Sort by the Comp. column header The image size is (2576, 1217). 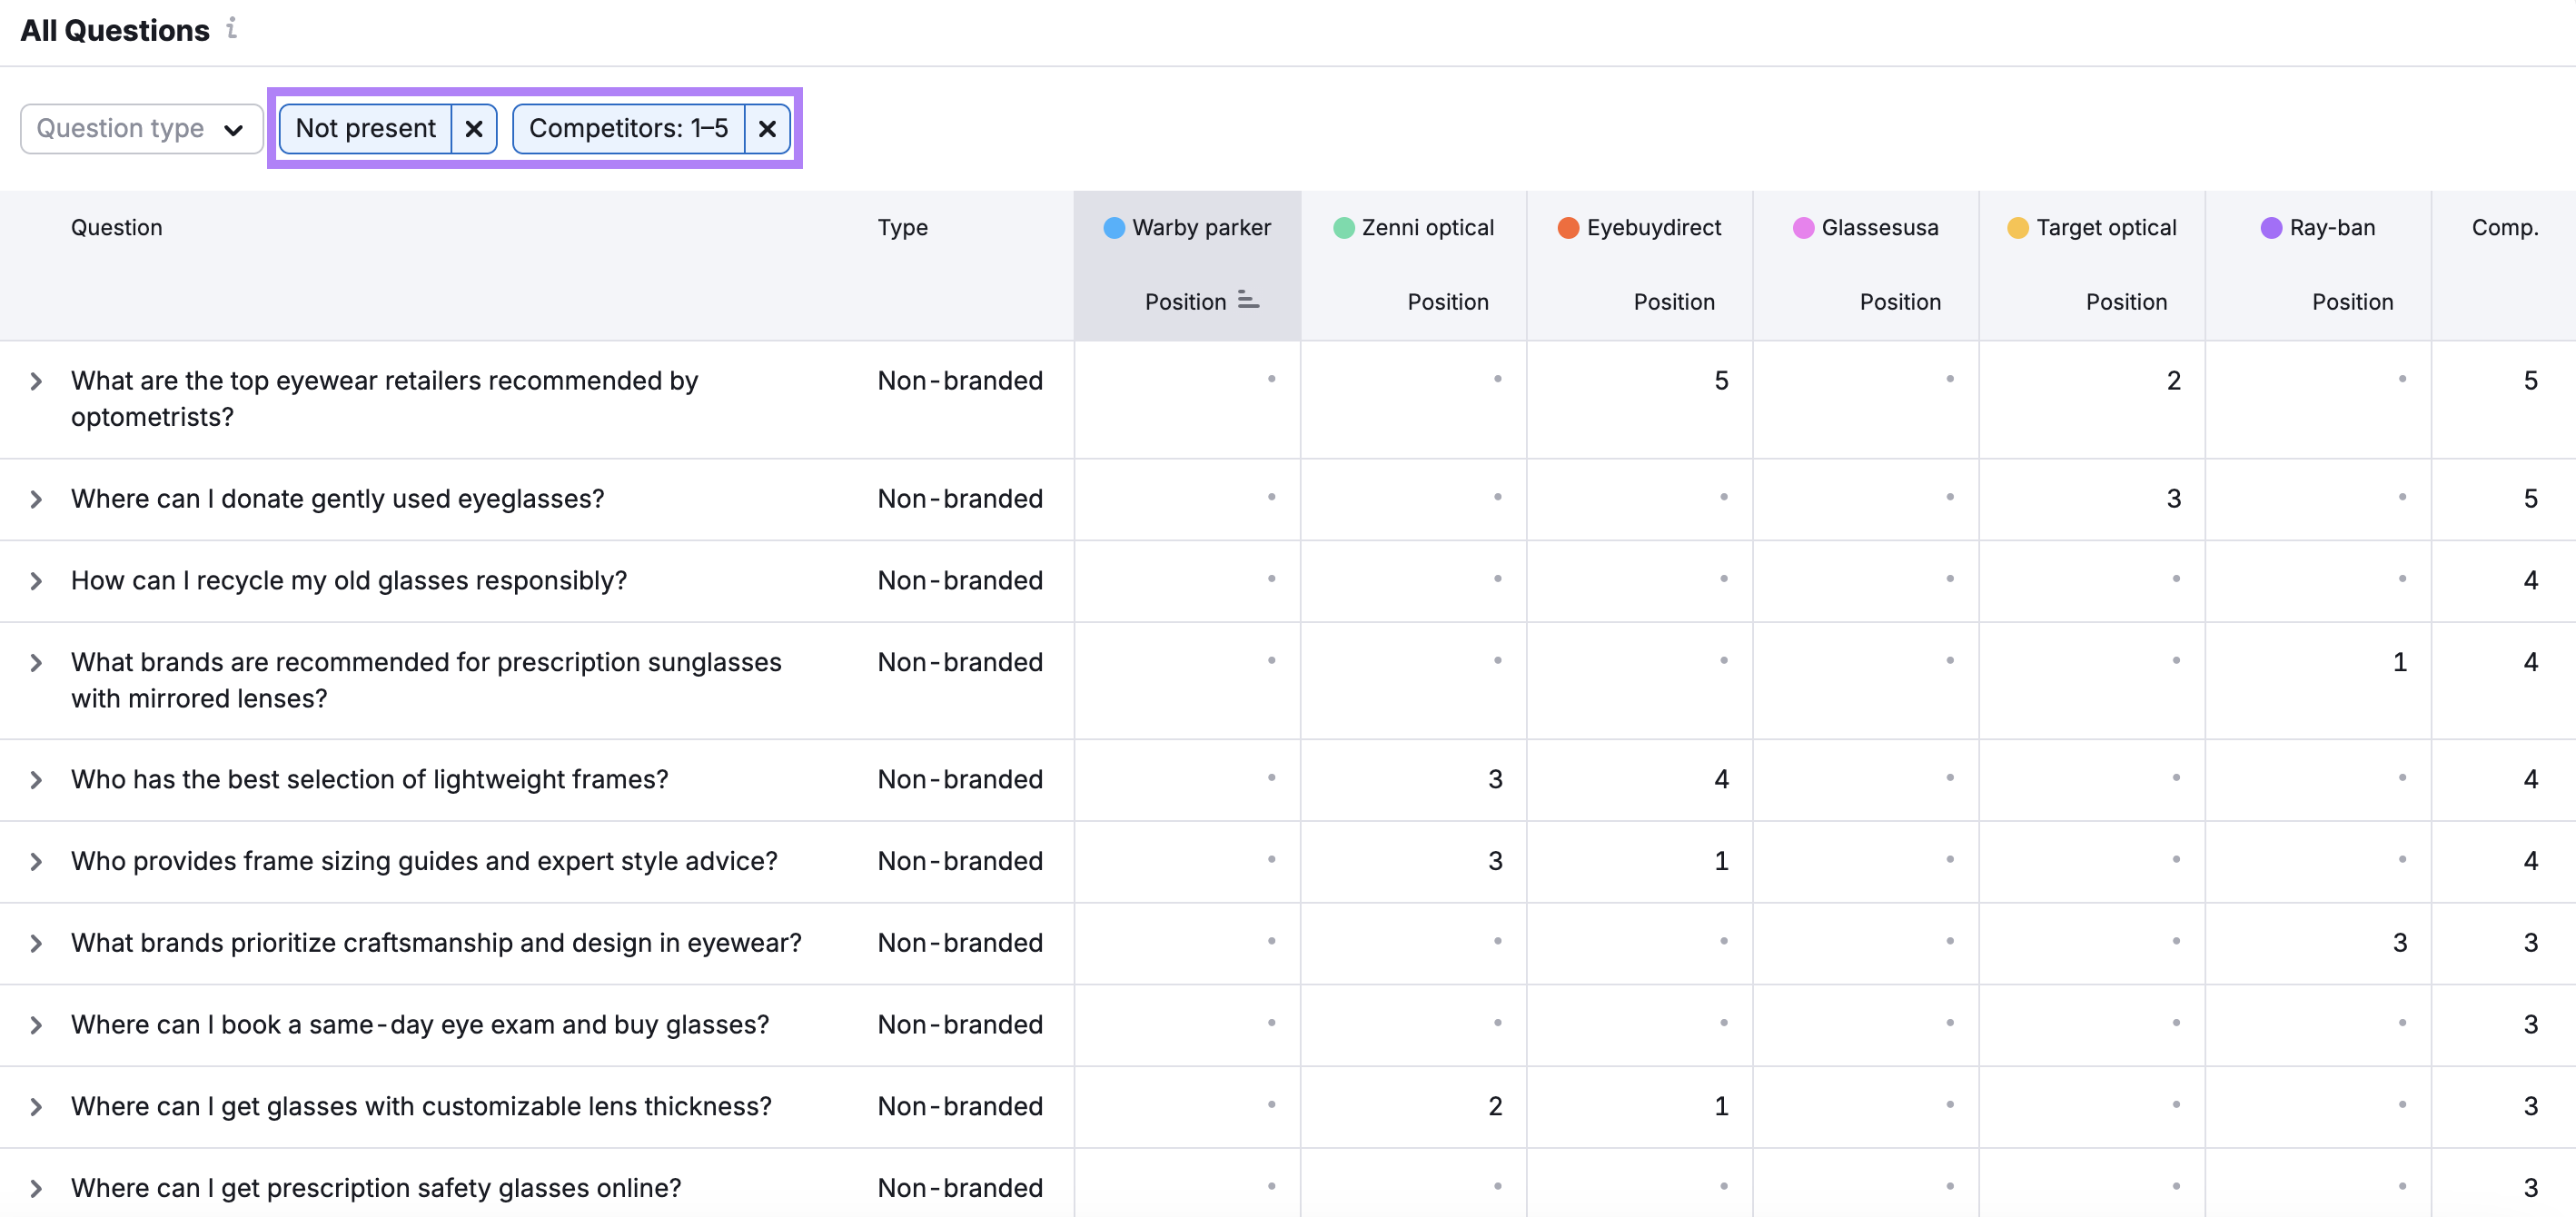tap(2504, 228)
